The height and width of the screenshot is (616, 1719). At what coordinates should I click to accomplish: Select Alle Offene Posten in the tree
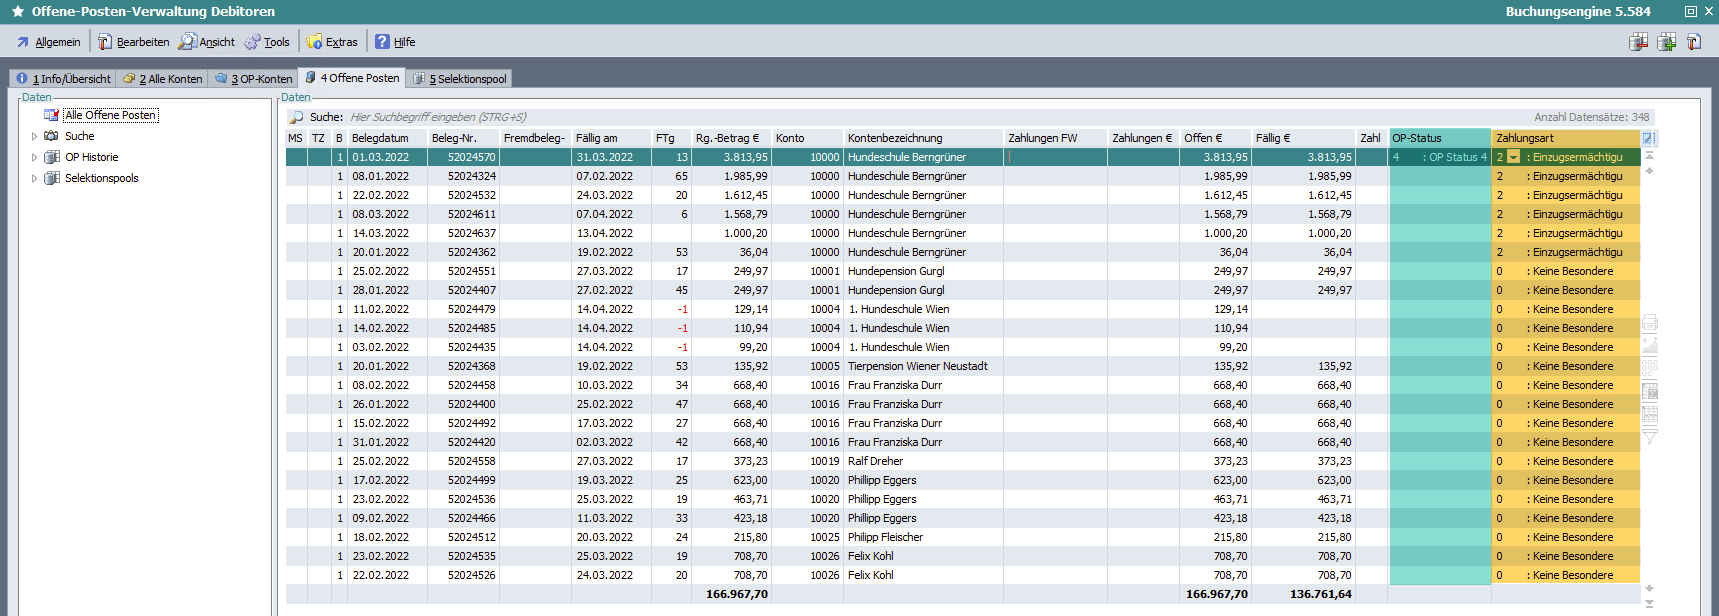point(110,115)
